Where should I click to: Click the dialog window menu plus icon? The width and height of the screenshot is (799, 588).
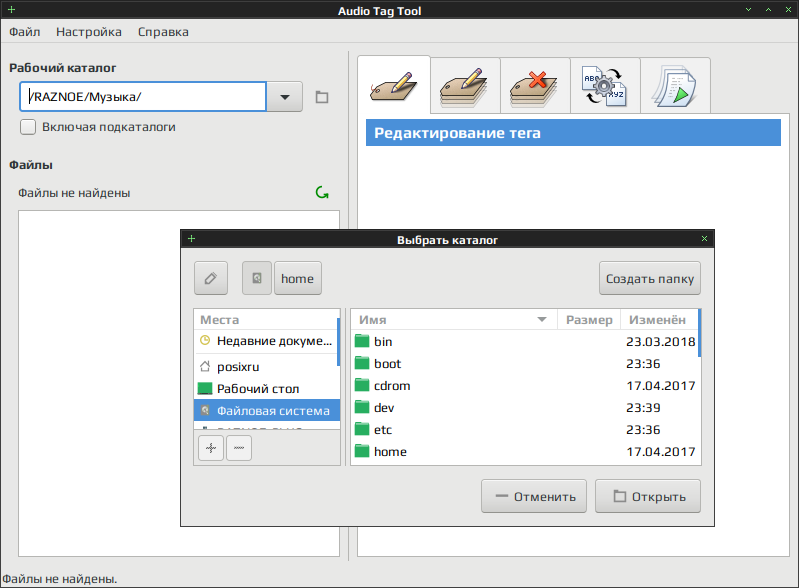pyautogui.click(x=192, y=238)
